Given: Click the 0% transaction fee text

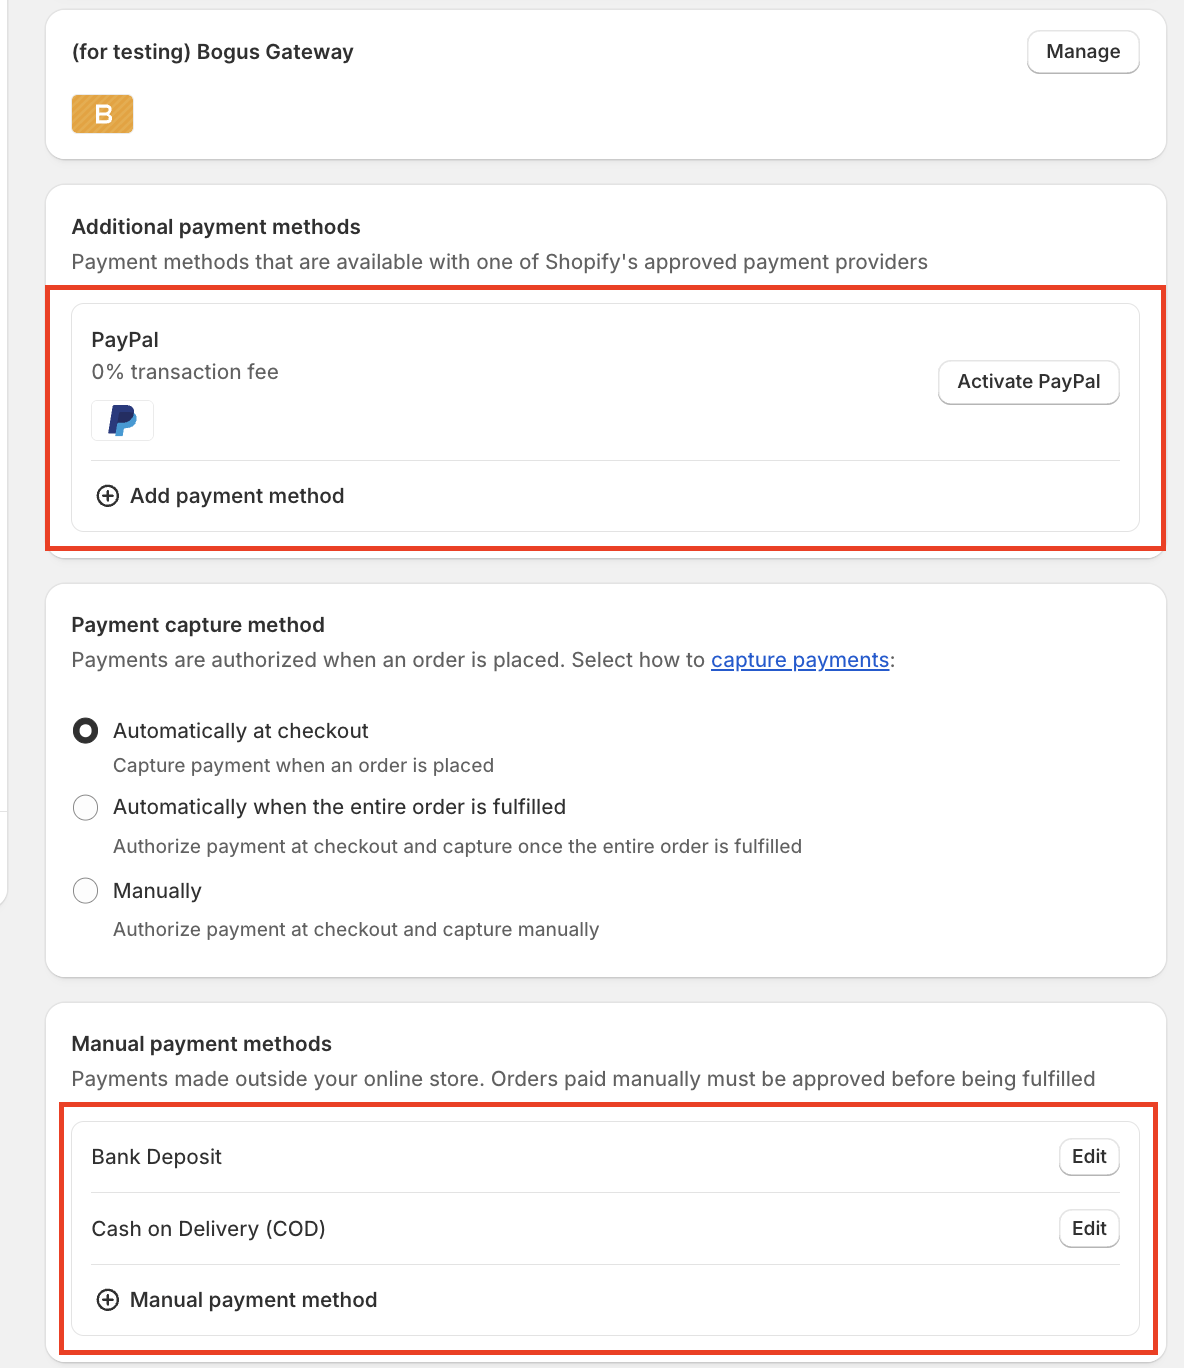Looking at the screenshot, I should coord(184,371).
